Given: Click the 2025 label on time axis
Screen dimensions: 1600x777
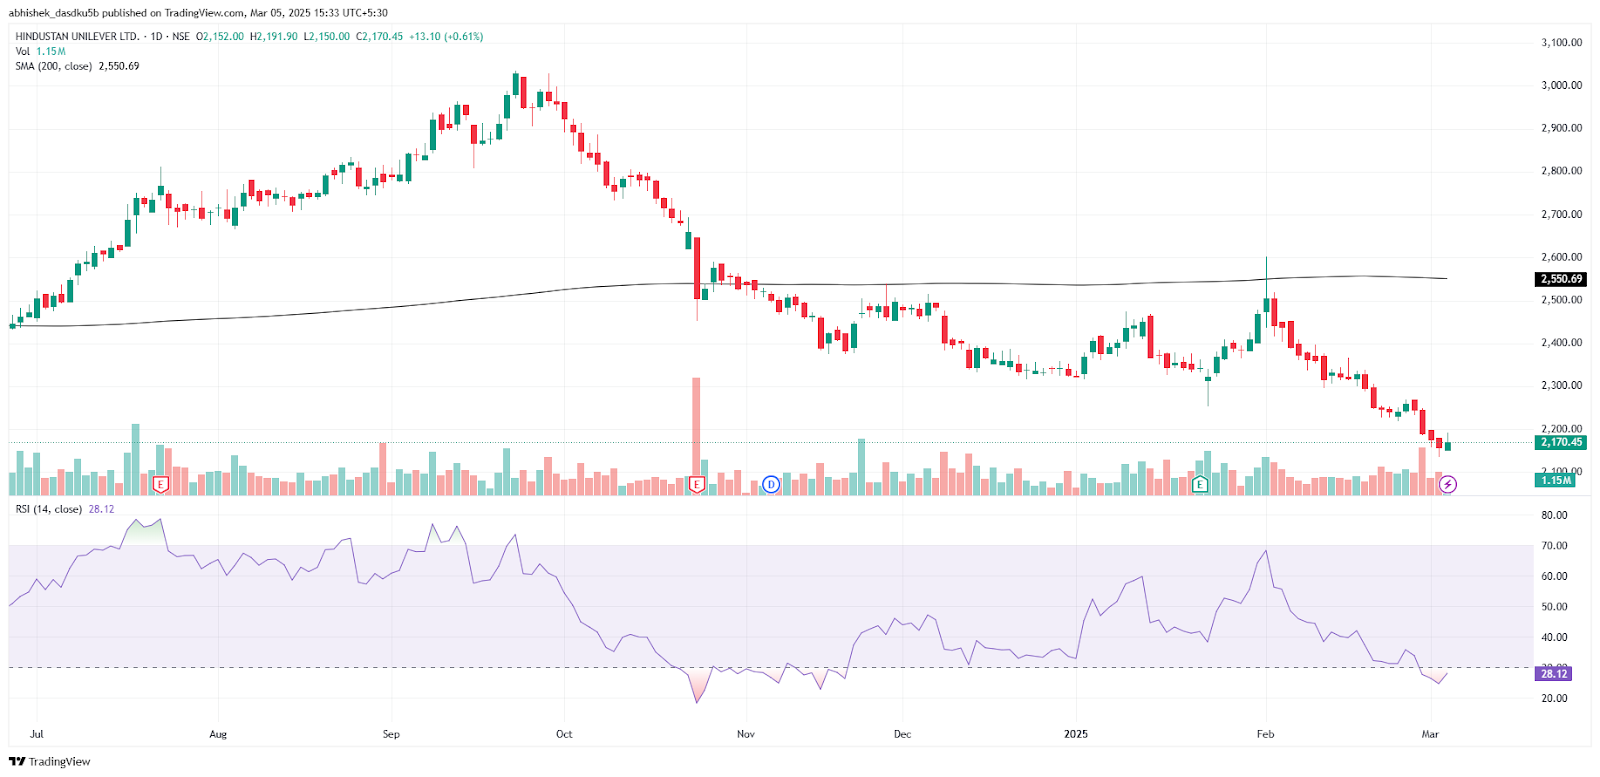Looking at the screenshot, I should coord(1076,734).
